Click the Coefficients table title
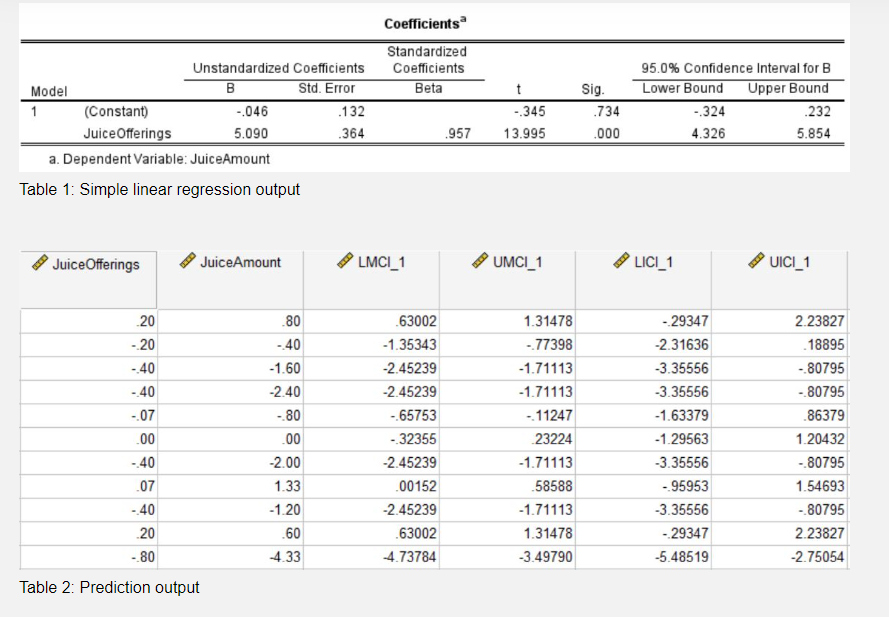 [425, 23]
